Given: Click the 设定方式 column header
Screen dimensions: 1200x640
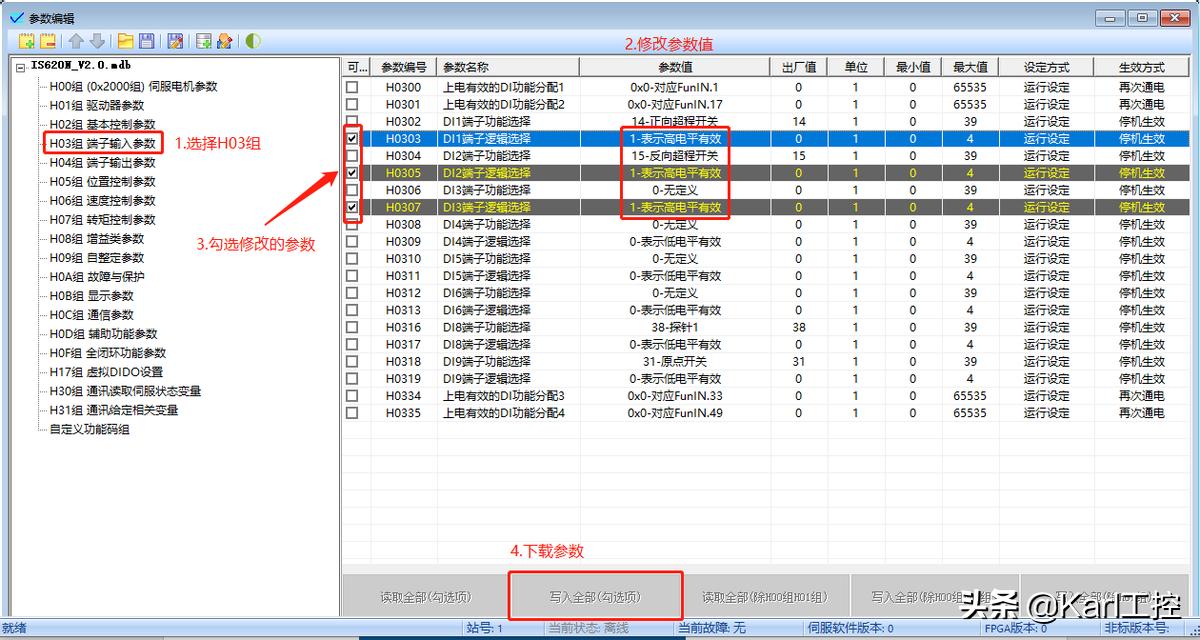Looking at the screenshot, I should click(1046, 67).
